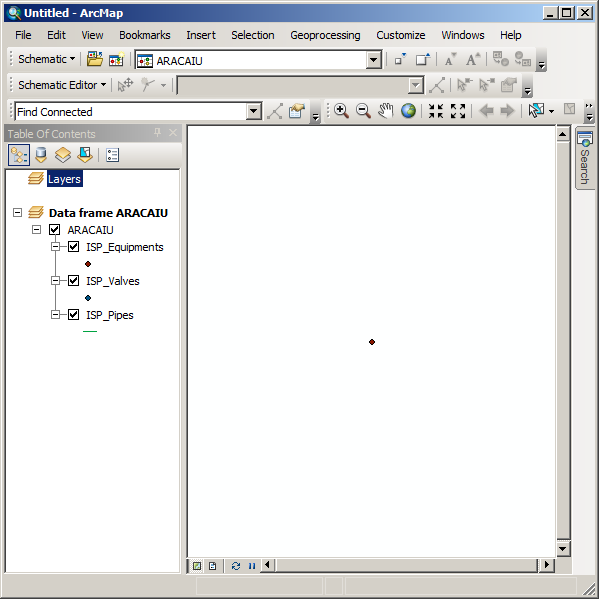Click the New Schematic Diagram icon
Viewport: 599px width, 599px height.
click(117, 60)
